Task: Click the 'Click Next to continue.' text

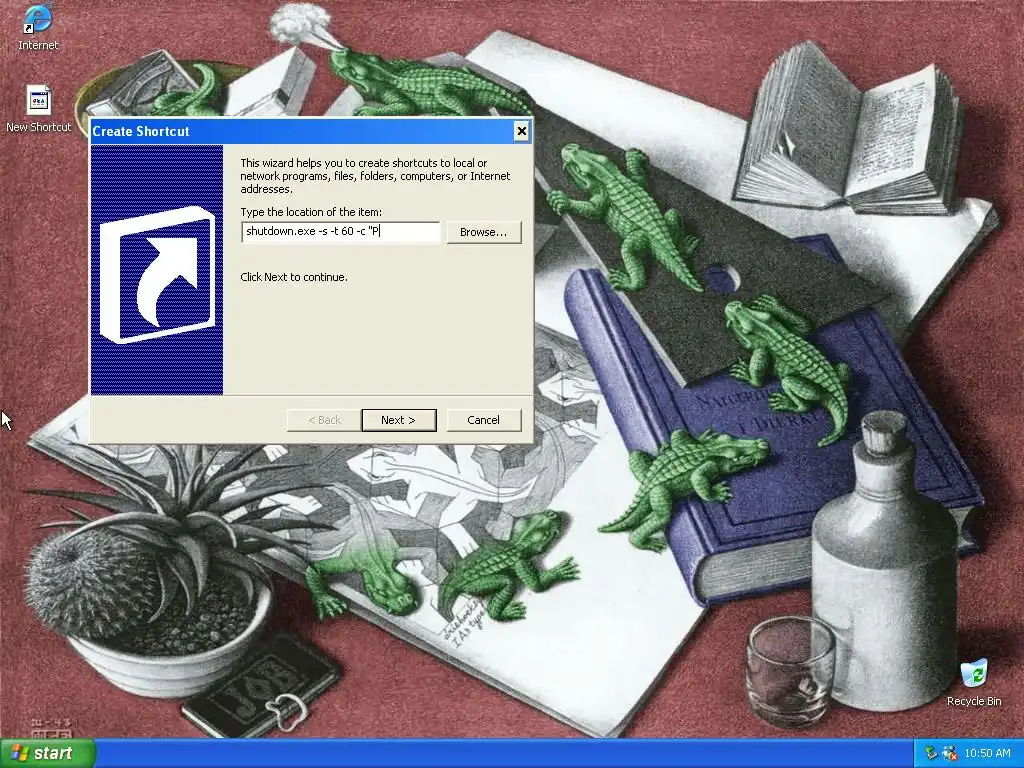Action: (294, 277)
